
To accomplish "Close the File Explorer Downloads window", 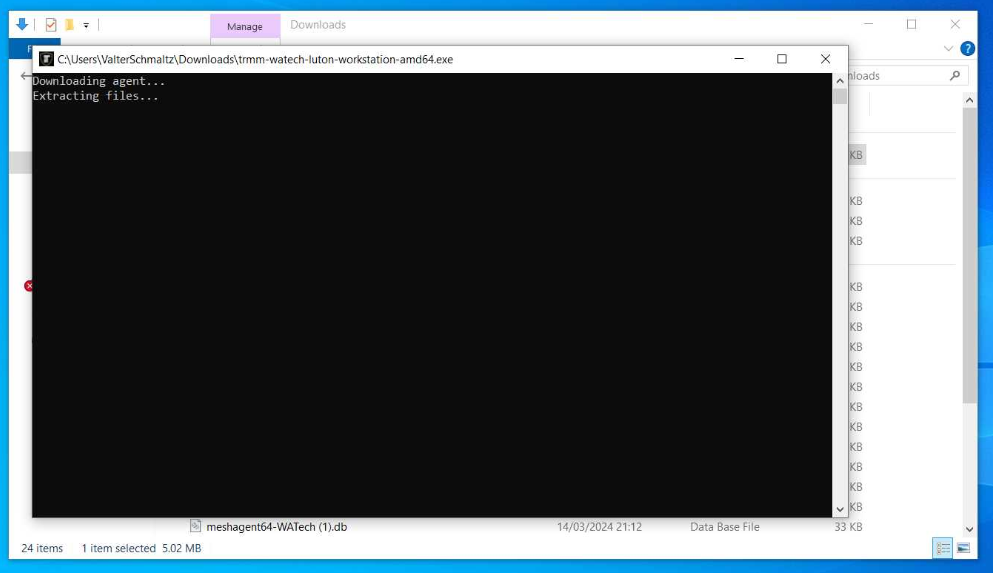I will coord(955,24).
